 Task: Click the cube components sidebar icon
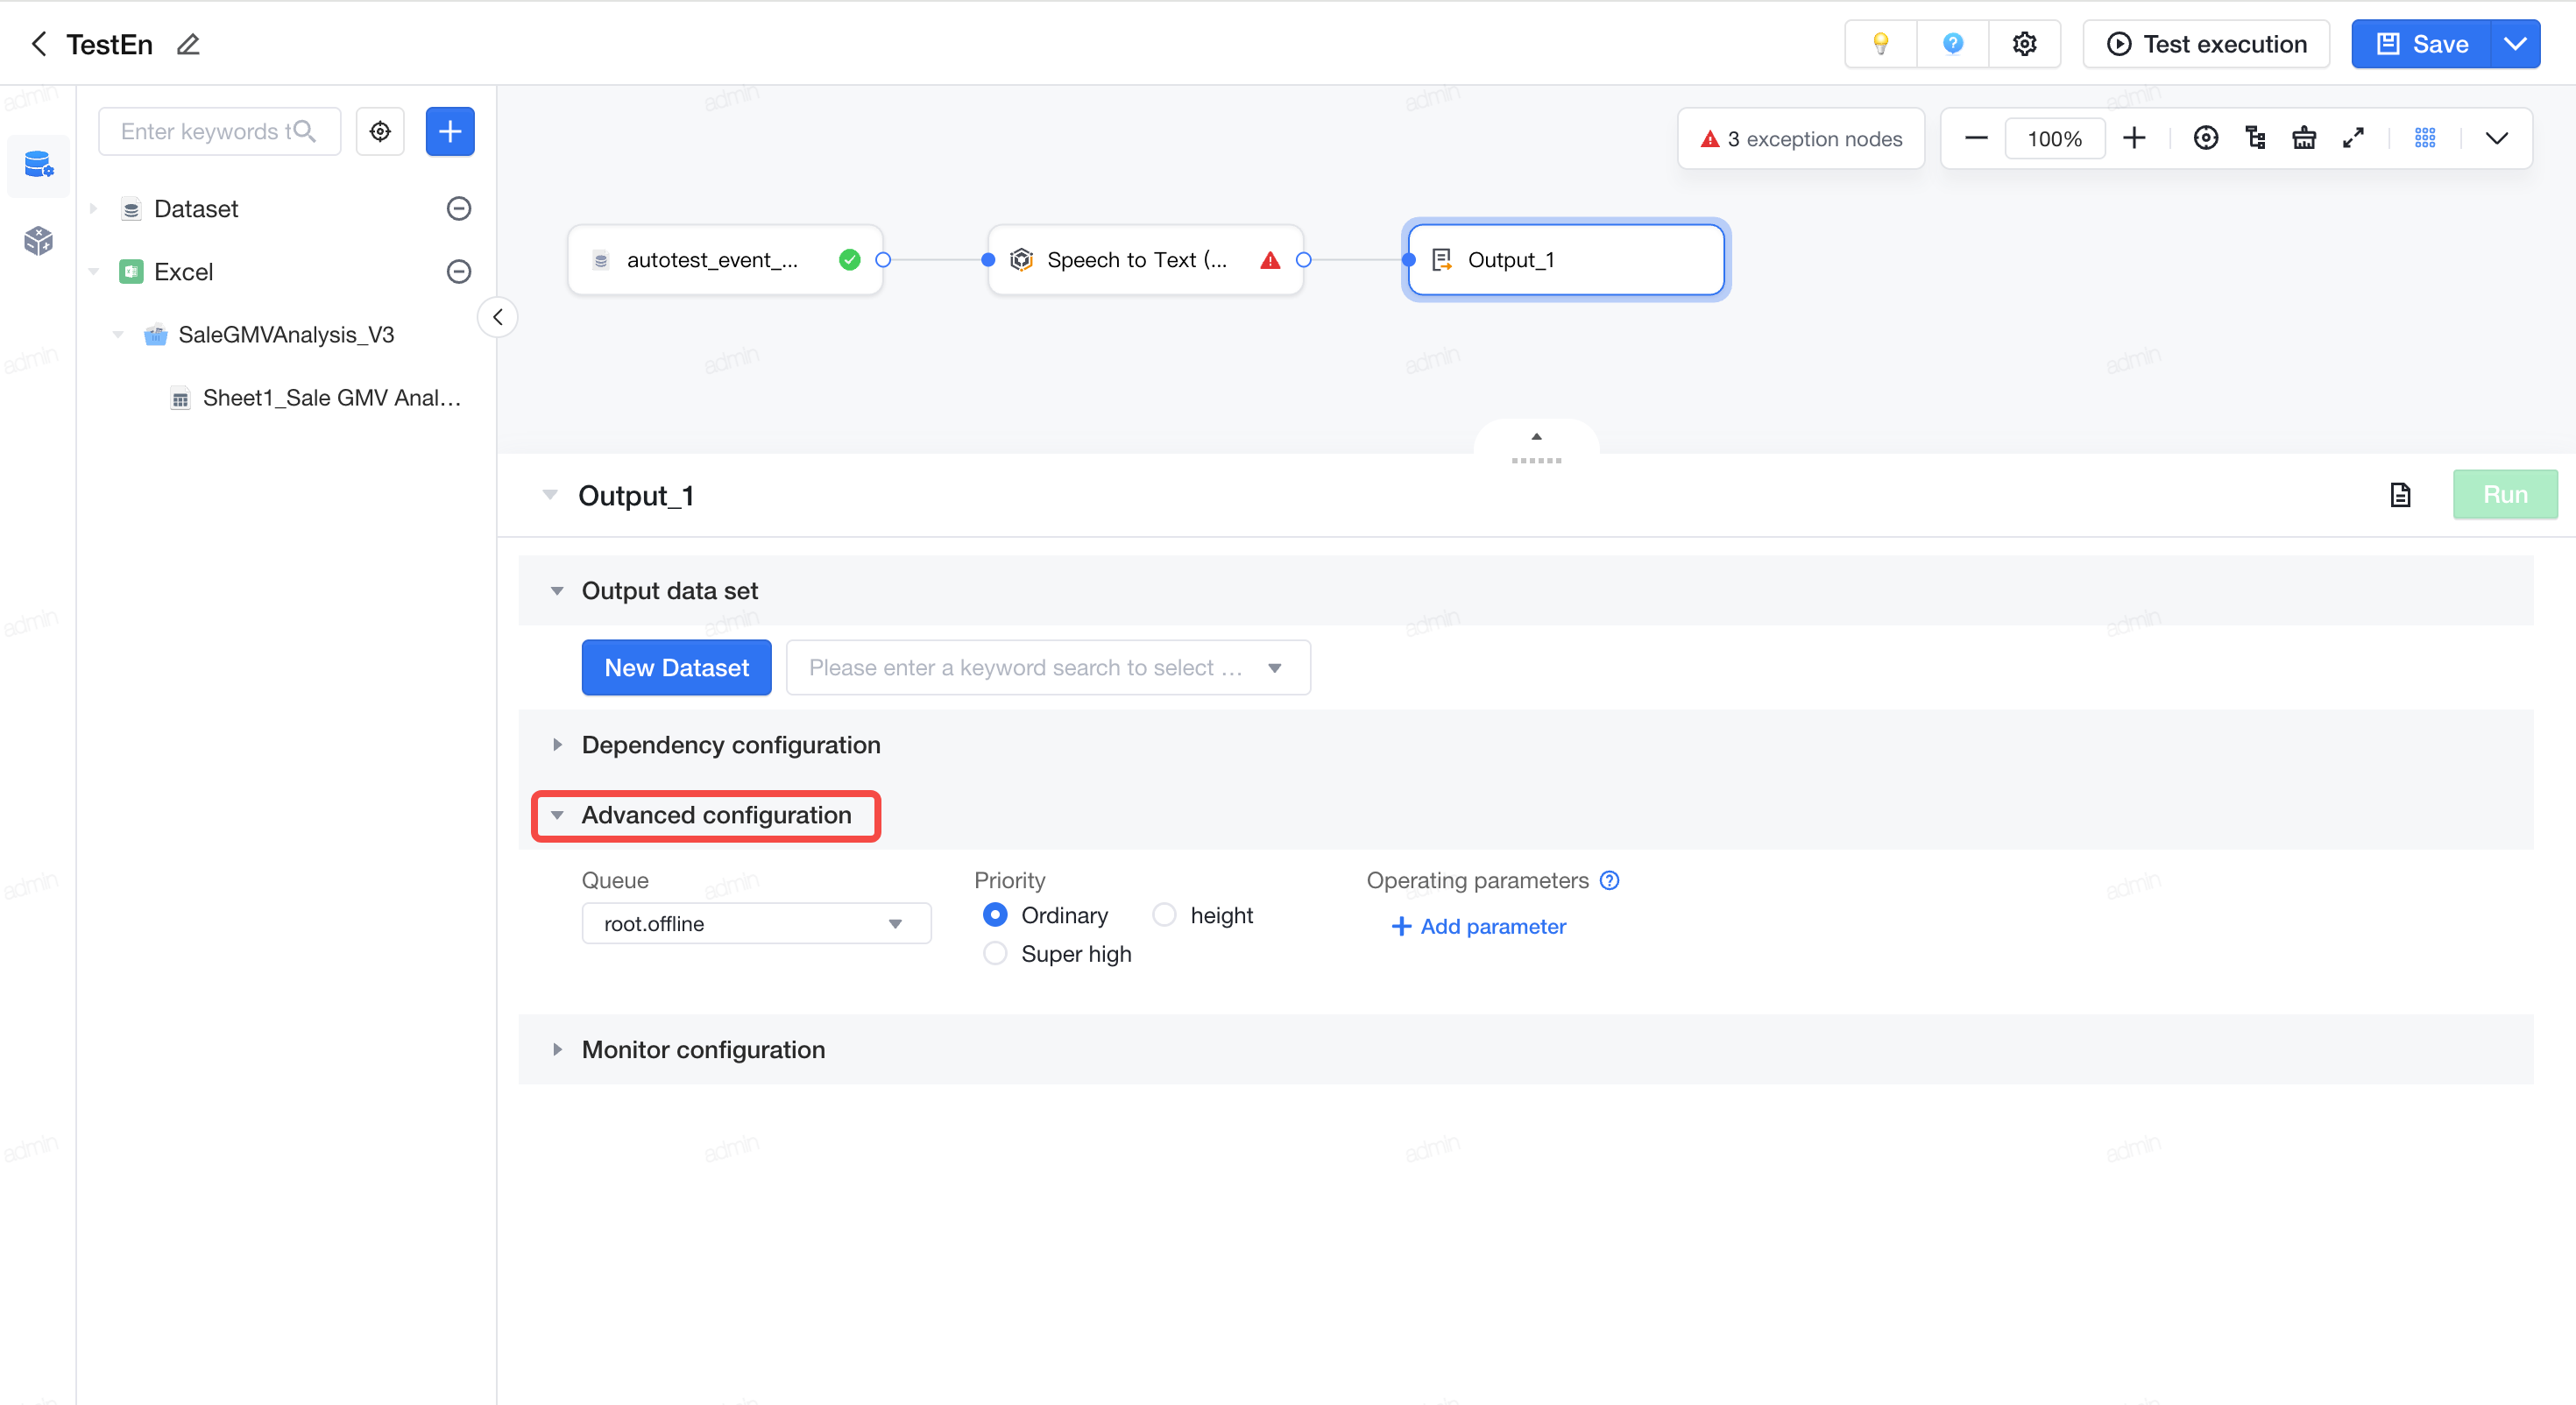coord(38,240)
